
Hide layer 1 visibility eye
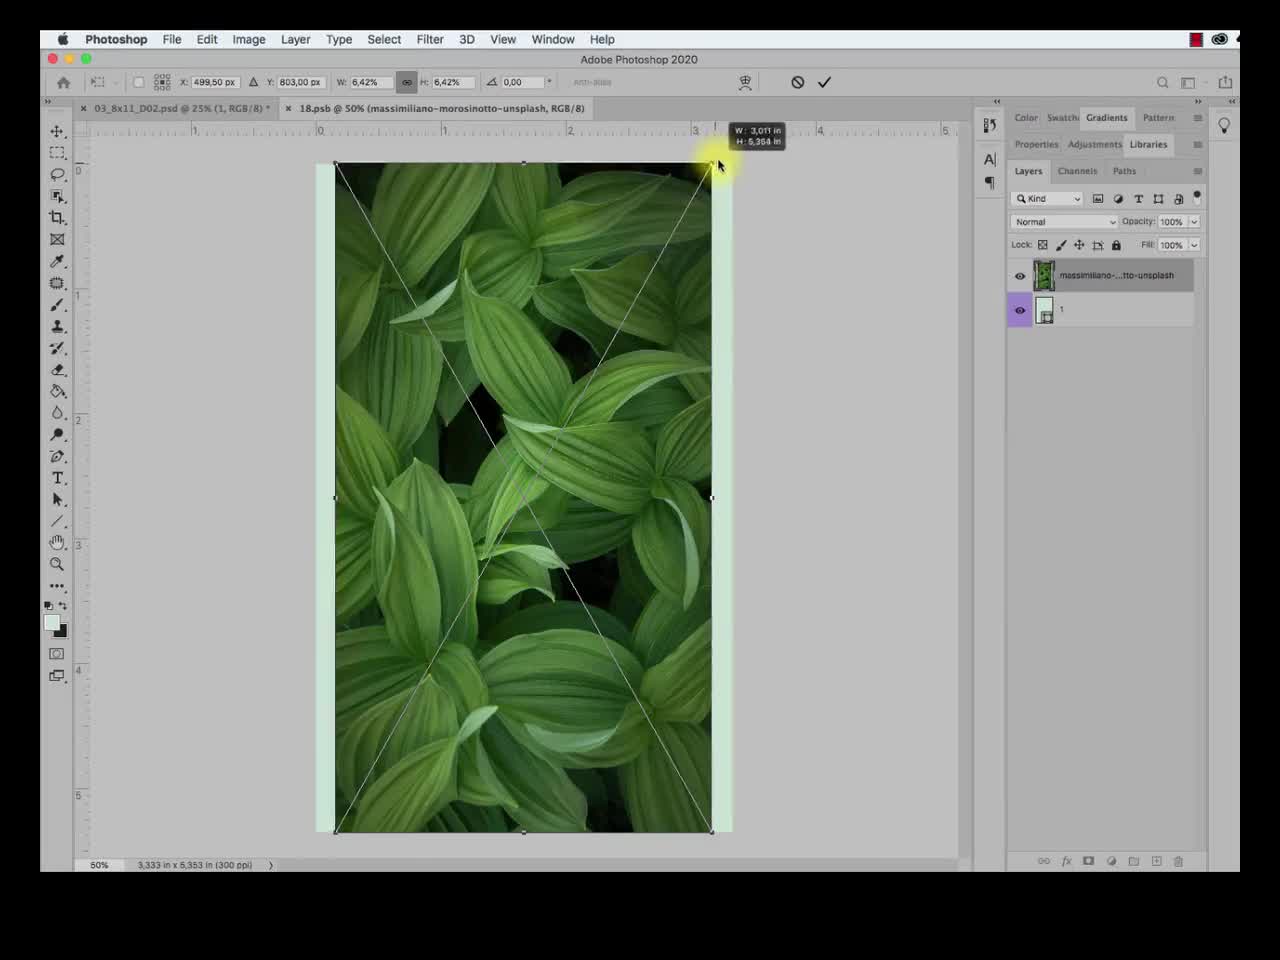[1020, 310]
